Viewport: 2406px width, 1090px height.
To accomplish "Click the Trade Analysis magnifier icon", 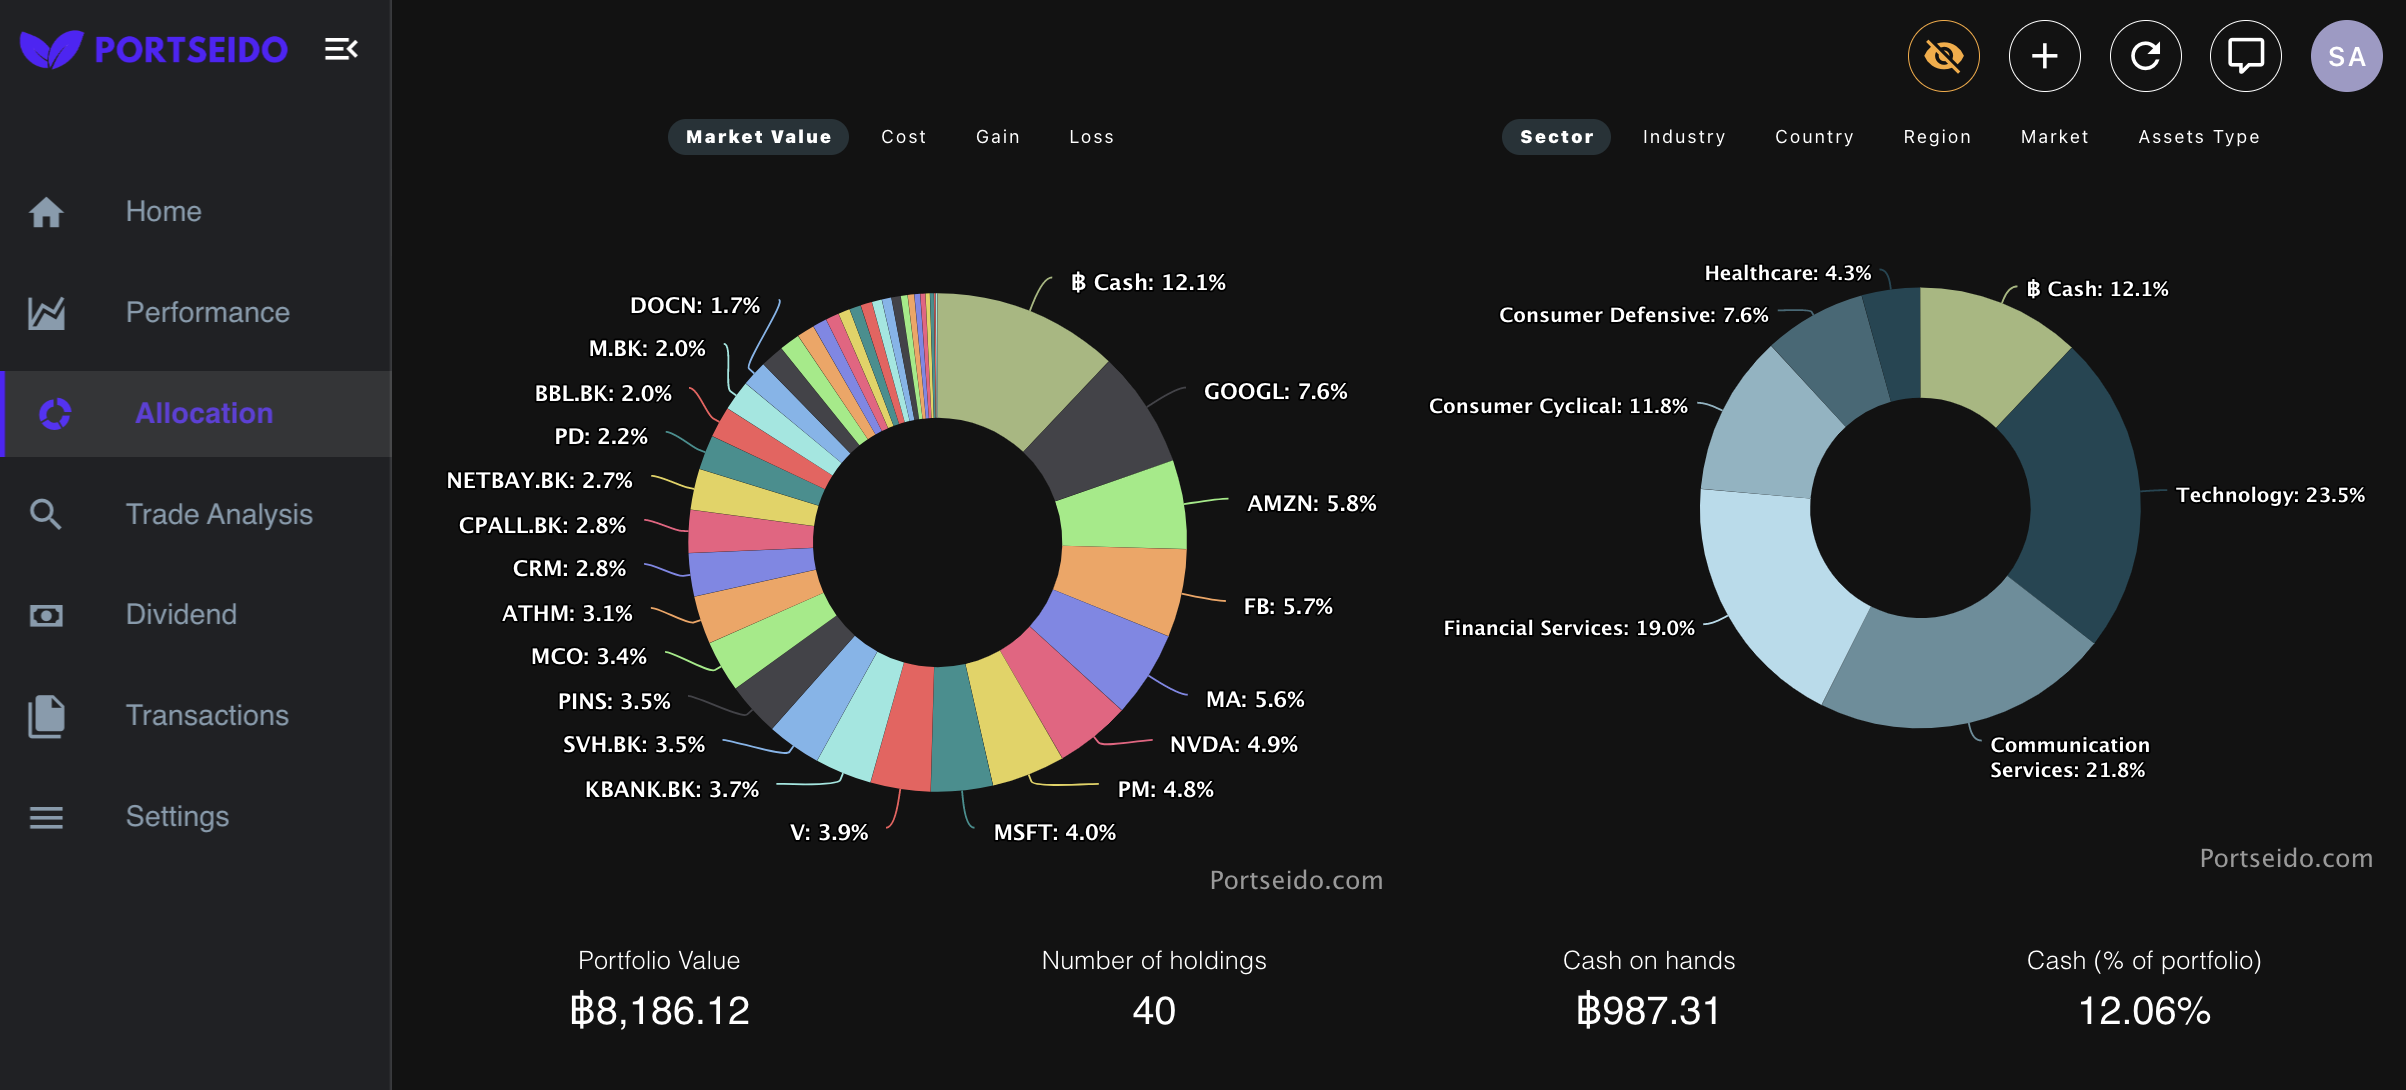I will [46, 514].
